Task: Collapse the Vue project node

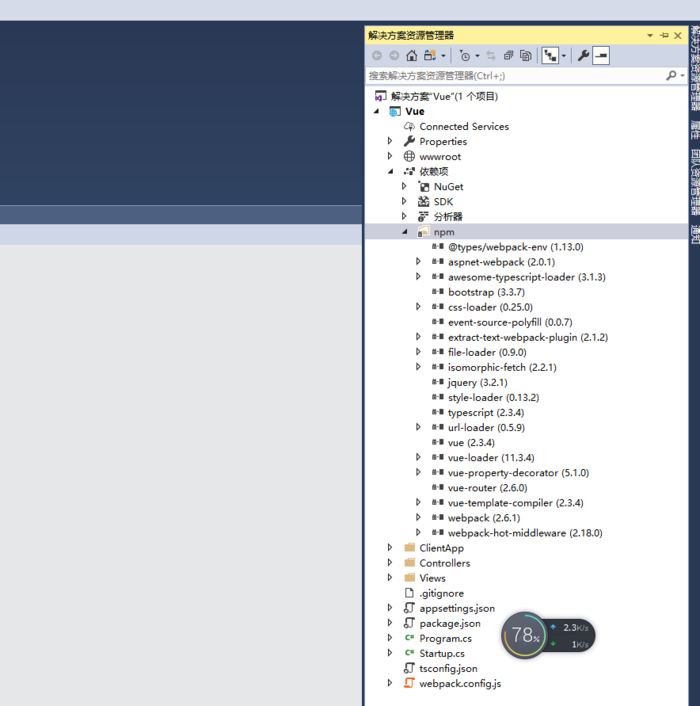Action: click(x=377, y=111)
